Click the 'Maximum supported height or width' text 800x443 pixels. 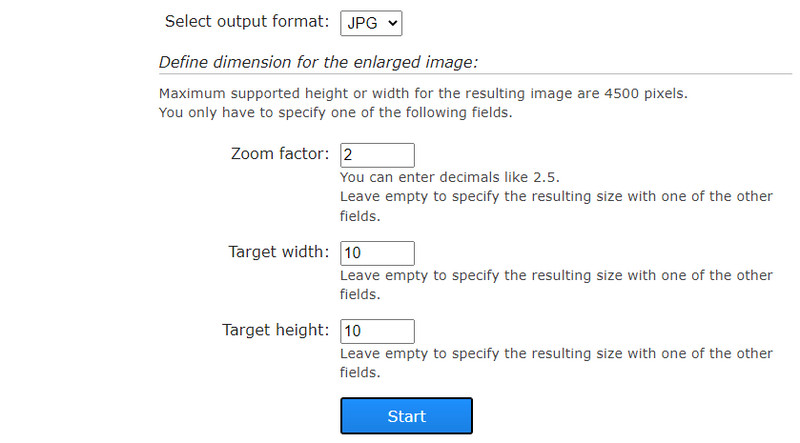[423, 94]
